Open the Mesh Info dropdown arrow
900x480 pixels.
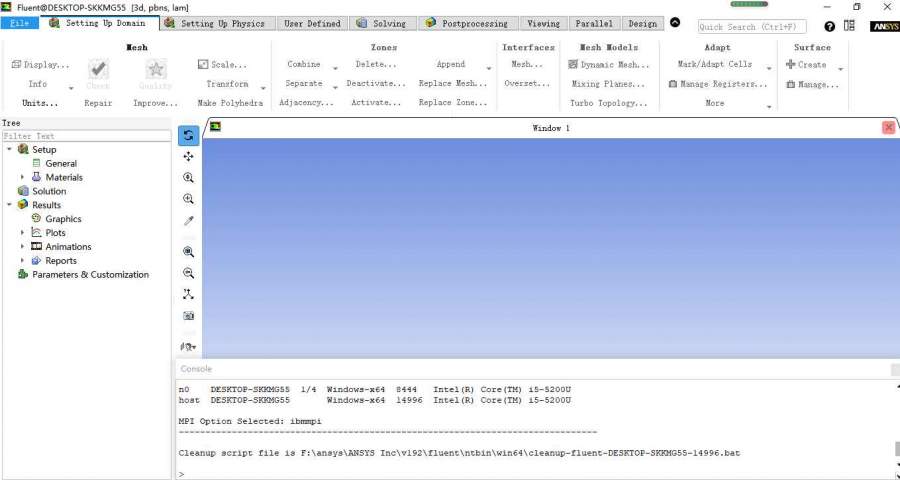coord(71,88)
